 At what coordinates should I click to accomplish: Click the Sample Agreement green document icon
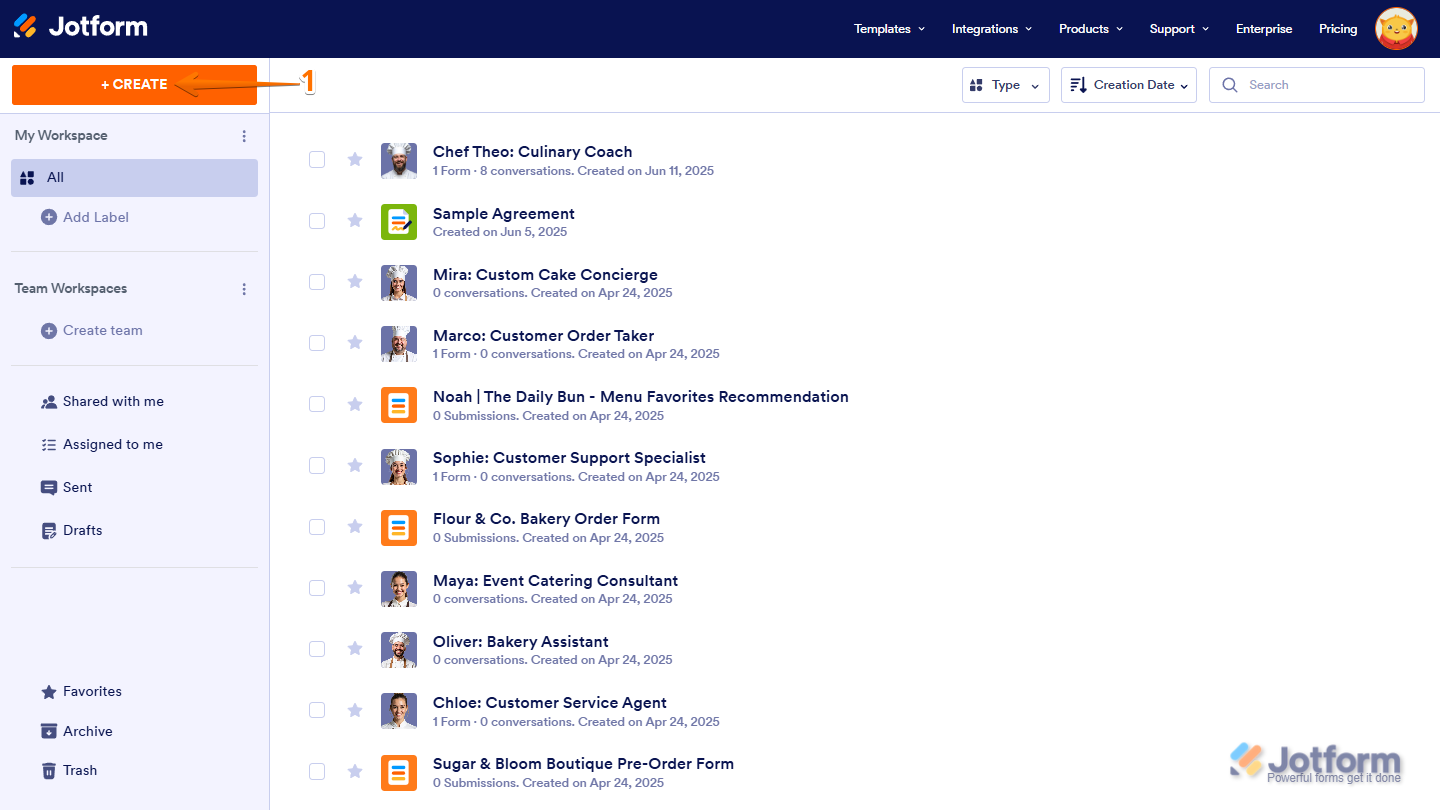(x=399, y=221)
